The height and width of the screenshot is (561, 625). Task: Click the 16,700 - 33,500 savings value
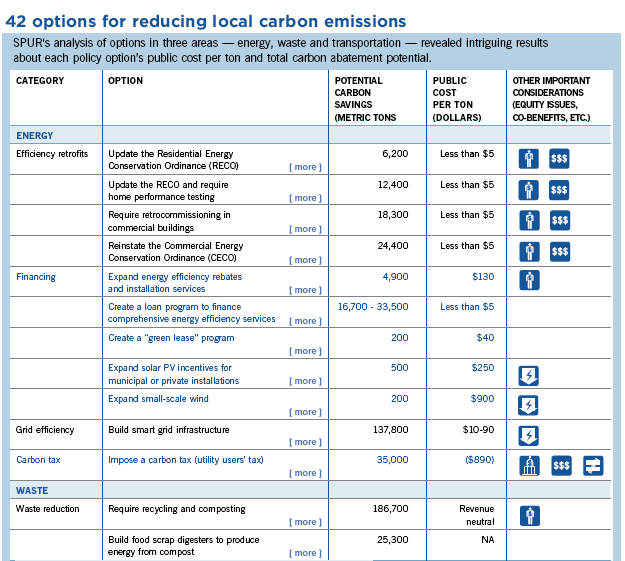pyautogui.click(x=373, y=307)
